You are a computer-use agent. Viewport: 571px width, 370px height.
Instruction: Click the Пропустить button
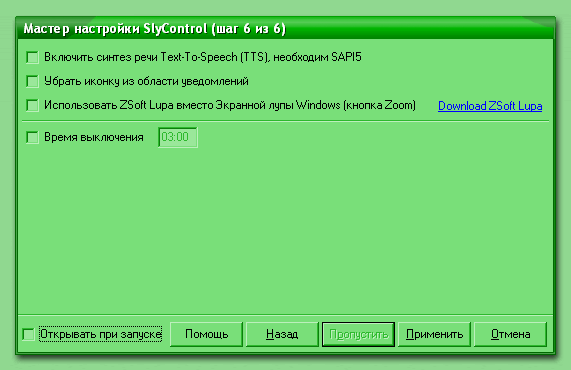click(358, 334)
